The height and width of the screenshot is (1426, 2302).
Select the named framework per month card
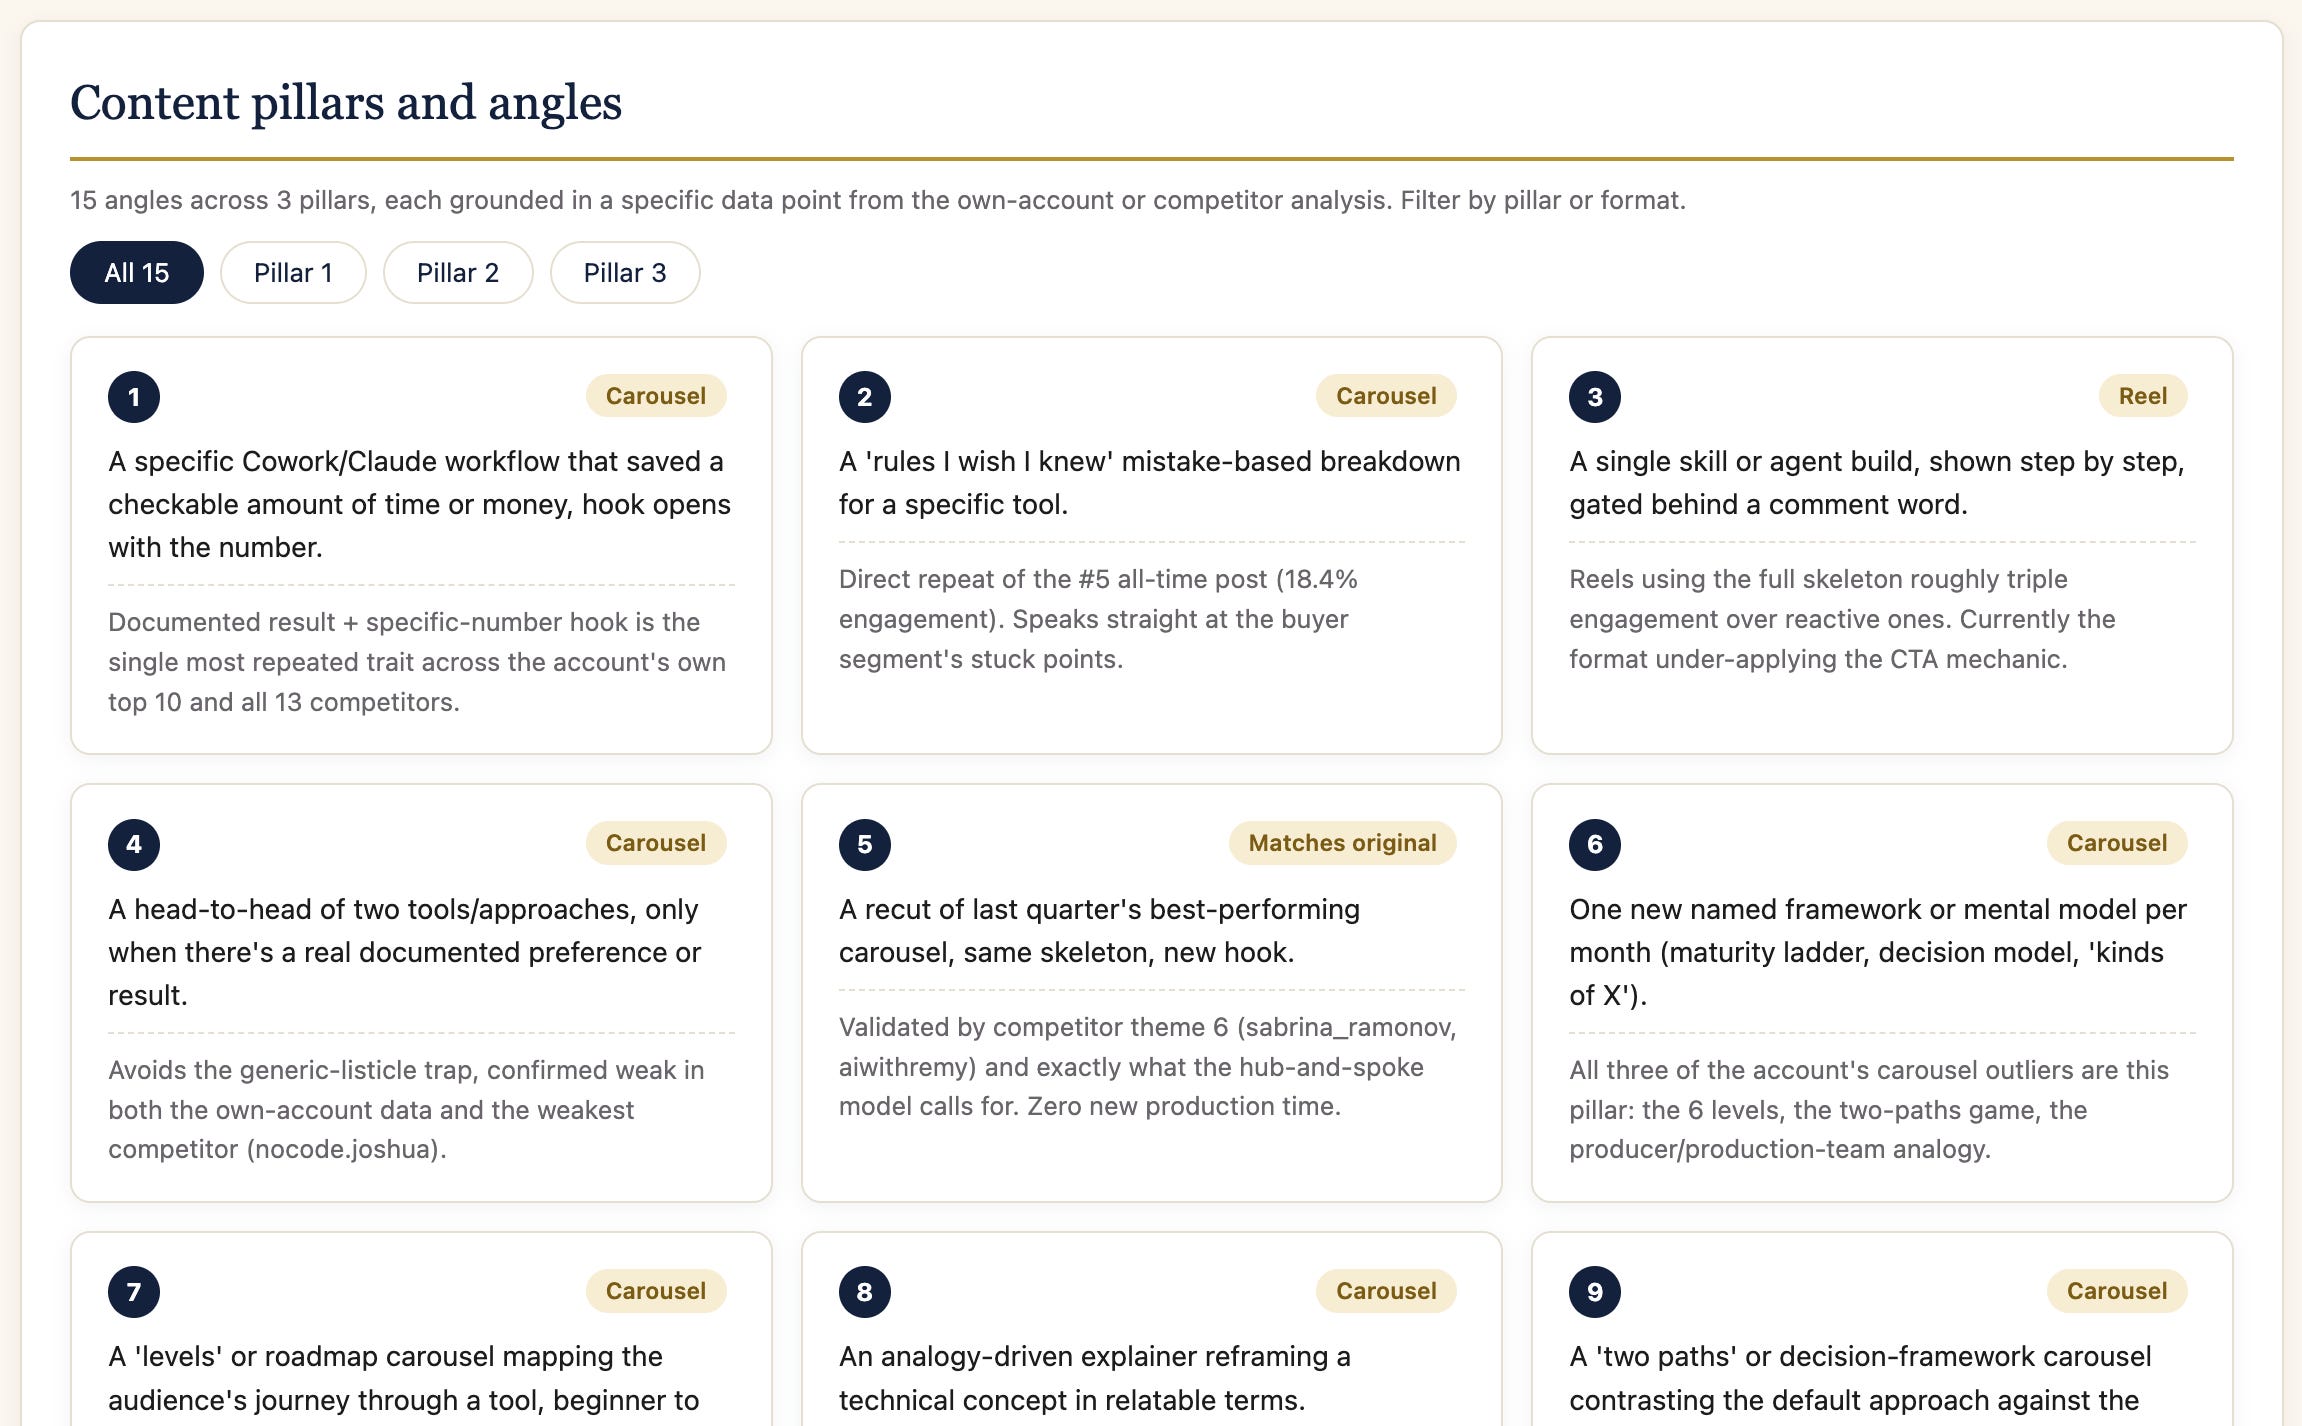[1882, 993]
